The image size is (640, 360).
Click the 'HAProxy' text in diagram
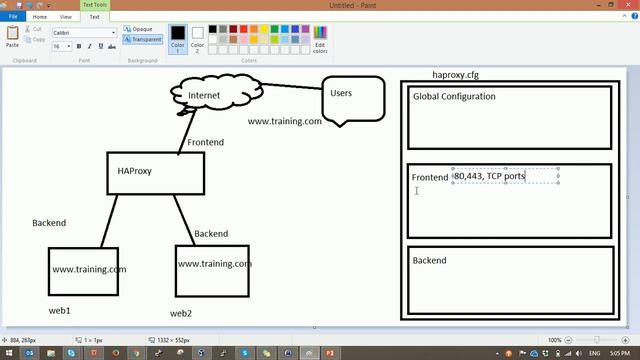(134, 171)
